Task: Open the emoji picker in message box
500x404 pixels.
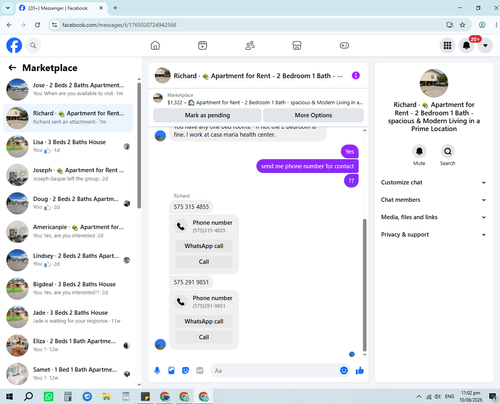Action: [344, 370]
